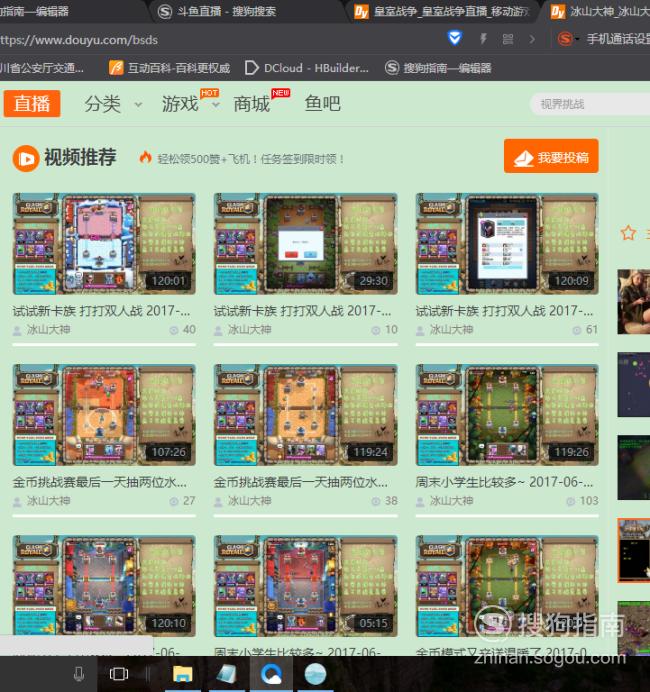Open the 轻松领500赞+飞机 promo link
Viewport: 650px width, 692px height.
point(251,159)
